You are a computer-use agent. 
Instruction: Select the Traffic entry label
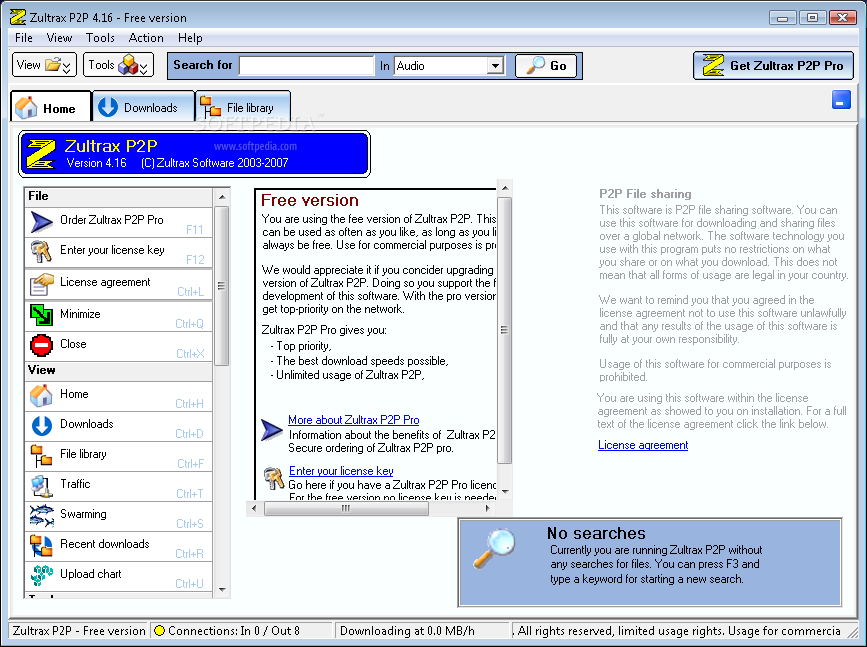pos(75,484)
